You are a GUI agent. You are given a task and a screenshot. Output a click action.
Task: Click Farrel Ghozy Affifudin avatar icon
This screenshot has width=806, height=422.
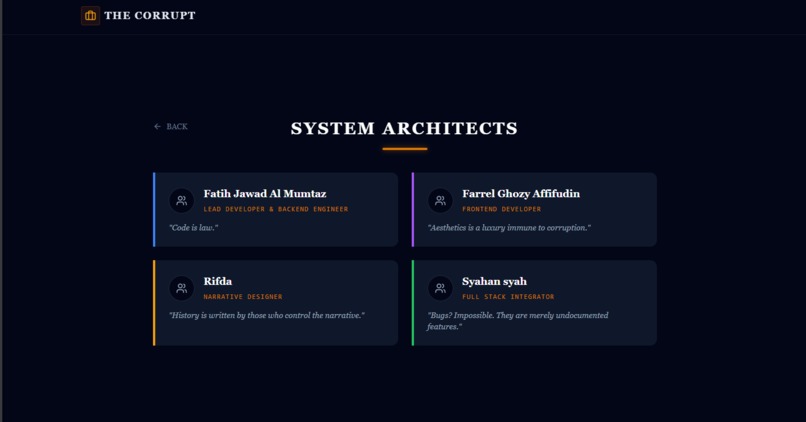point(440,200)
